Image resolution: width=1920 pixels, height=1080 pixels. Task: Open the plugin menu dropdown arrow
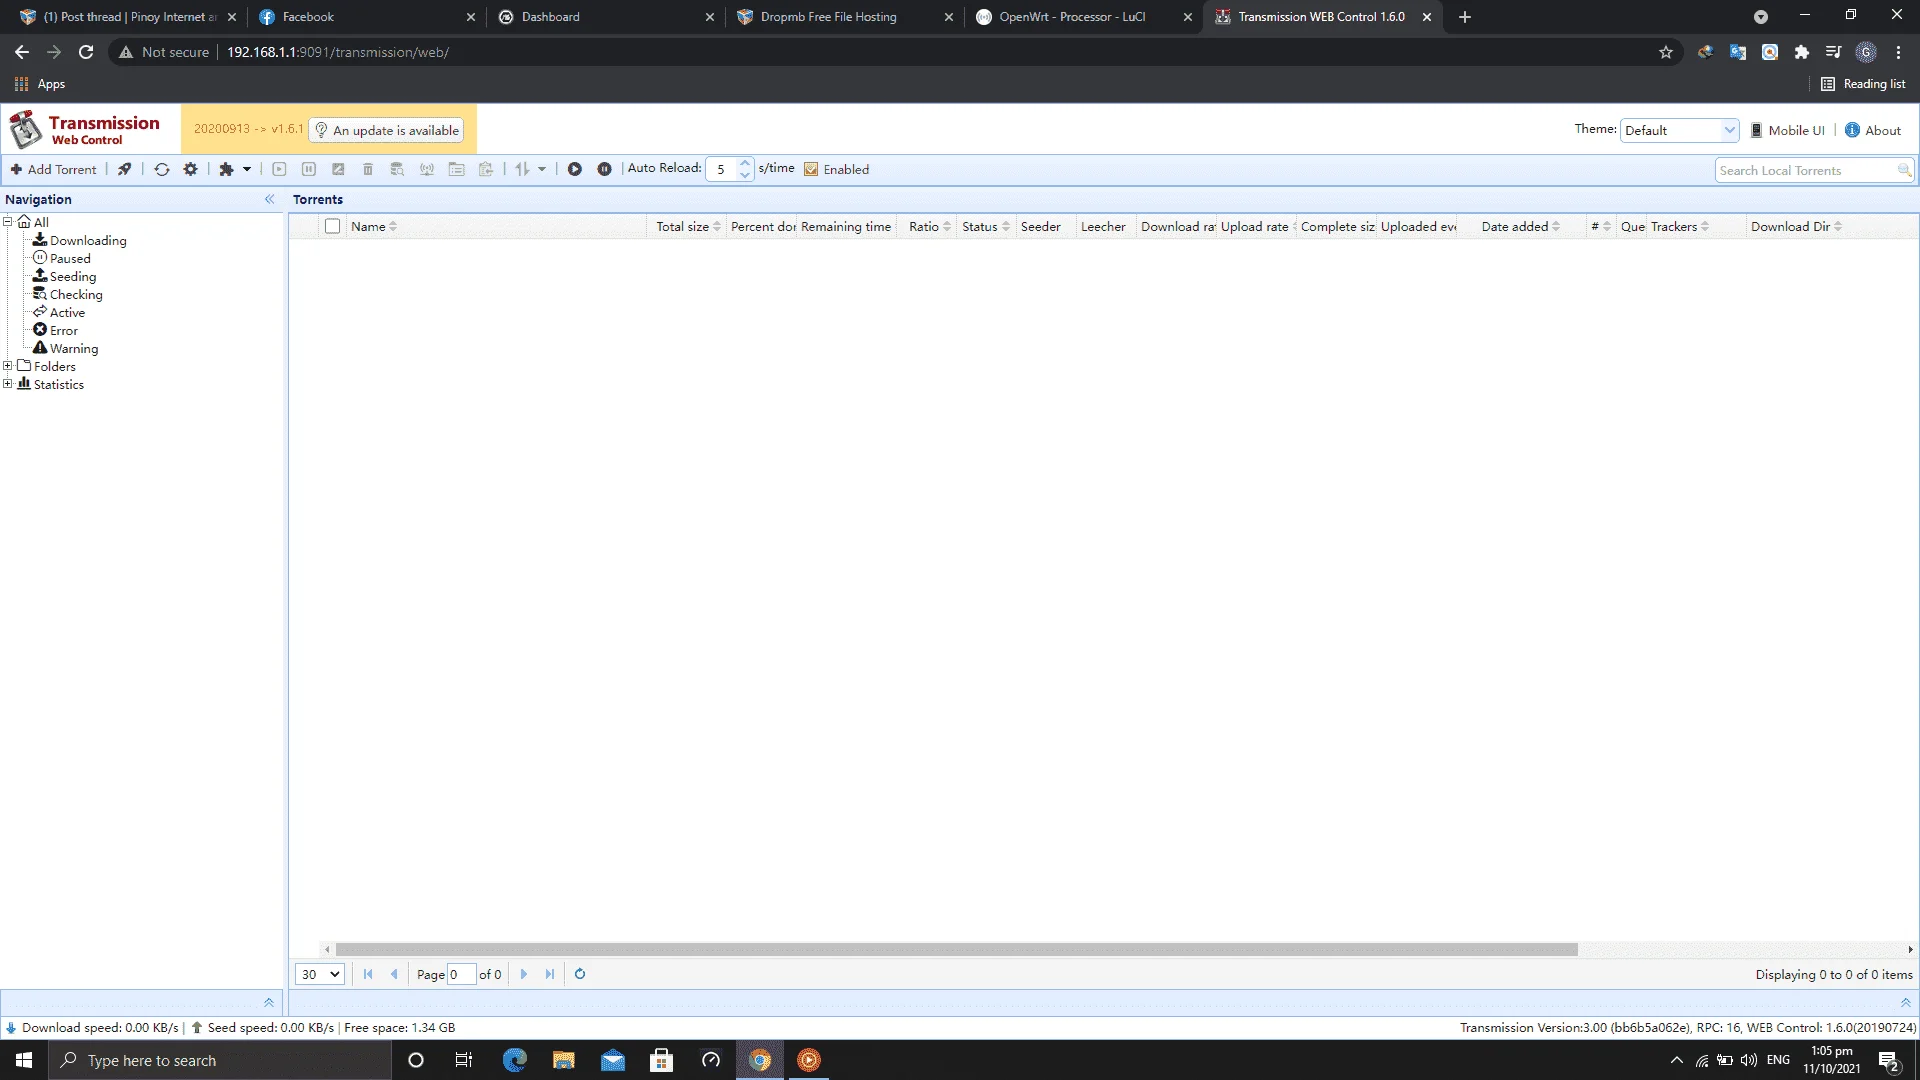tap(247, 169)
